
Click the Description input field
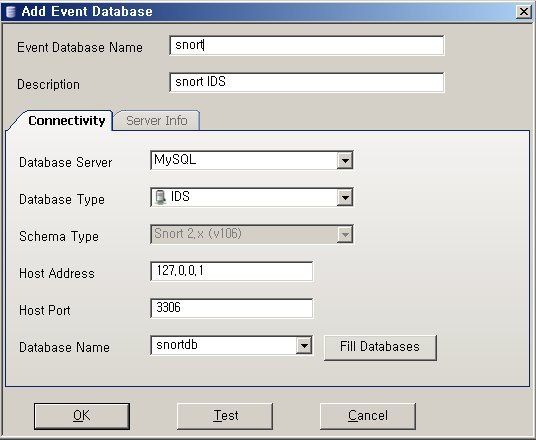coord(307,82)
